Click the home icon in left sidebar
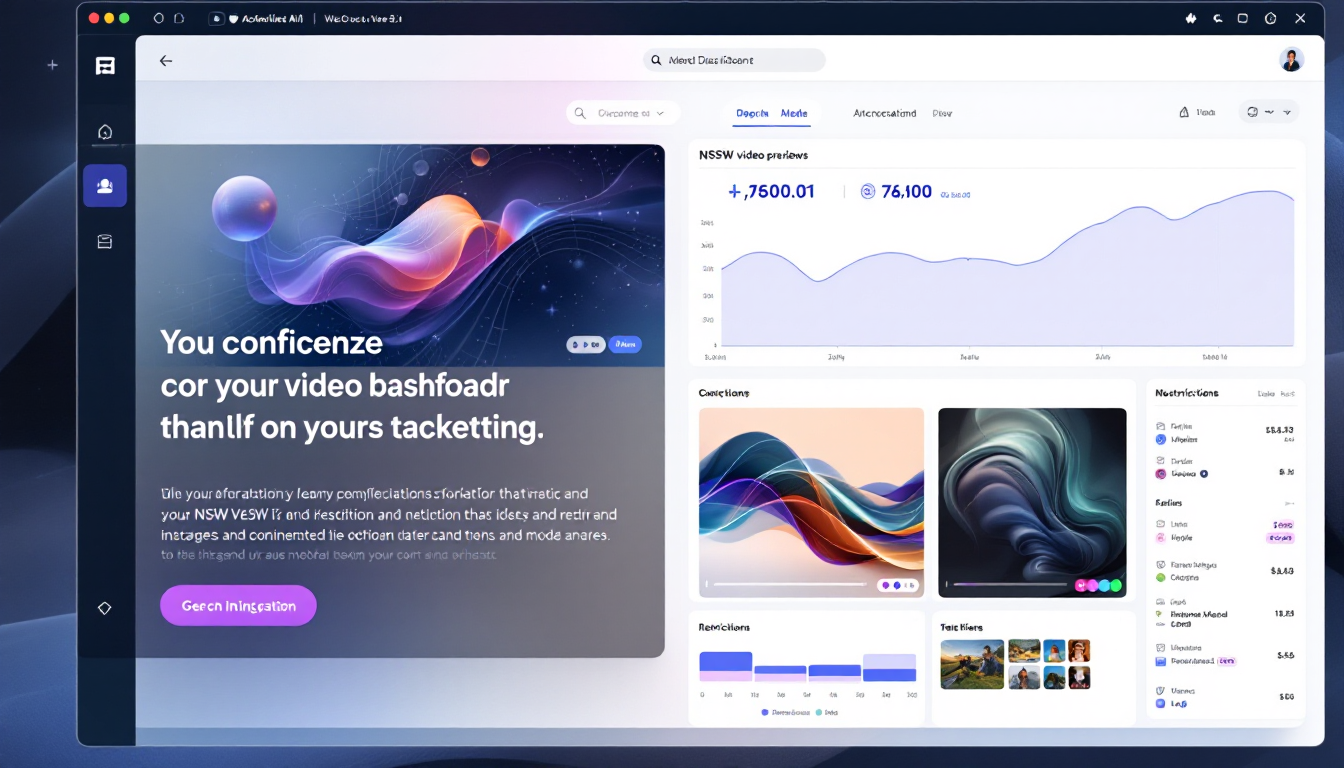This screenshot has height=768, width=1344. pos(105,132)
